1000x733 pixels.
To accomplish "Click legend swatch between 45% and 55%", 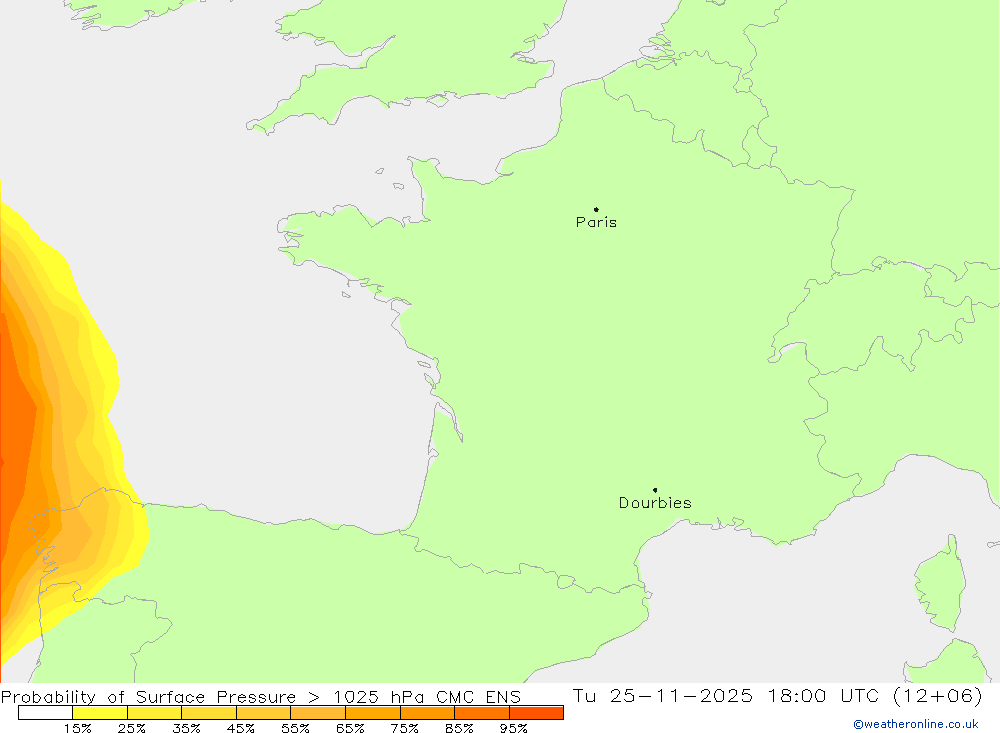I will click(263, 713).
